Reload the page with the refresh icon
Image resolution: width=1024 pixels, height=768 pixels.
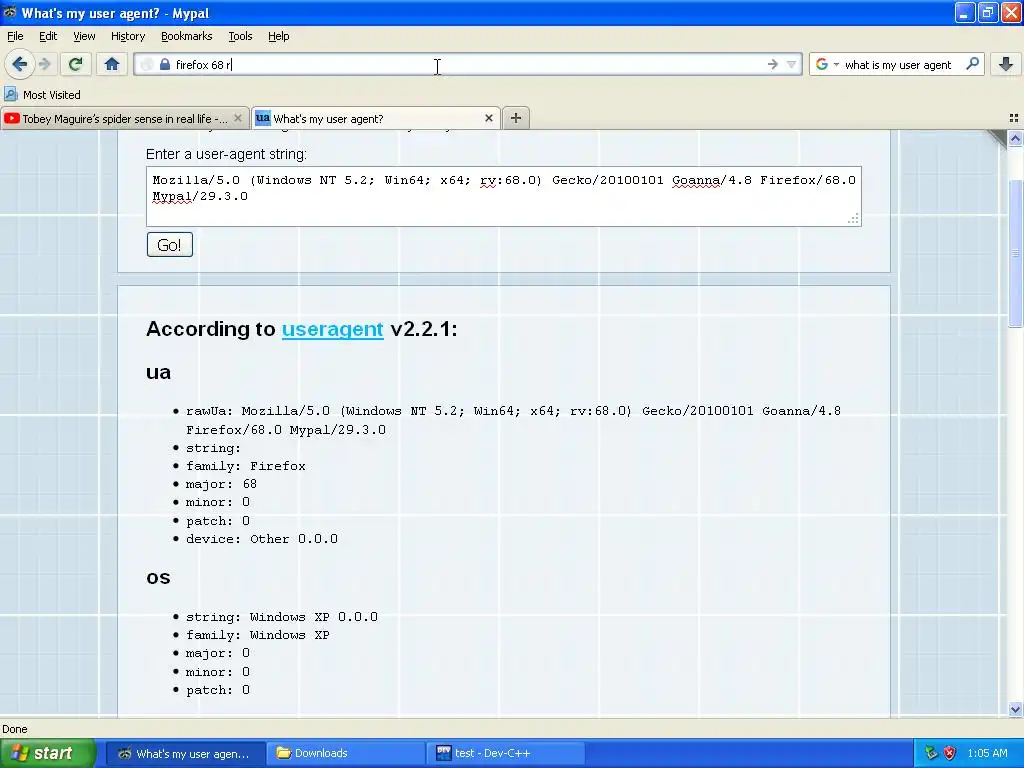75,64
